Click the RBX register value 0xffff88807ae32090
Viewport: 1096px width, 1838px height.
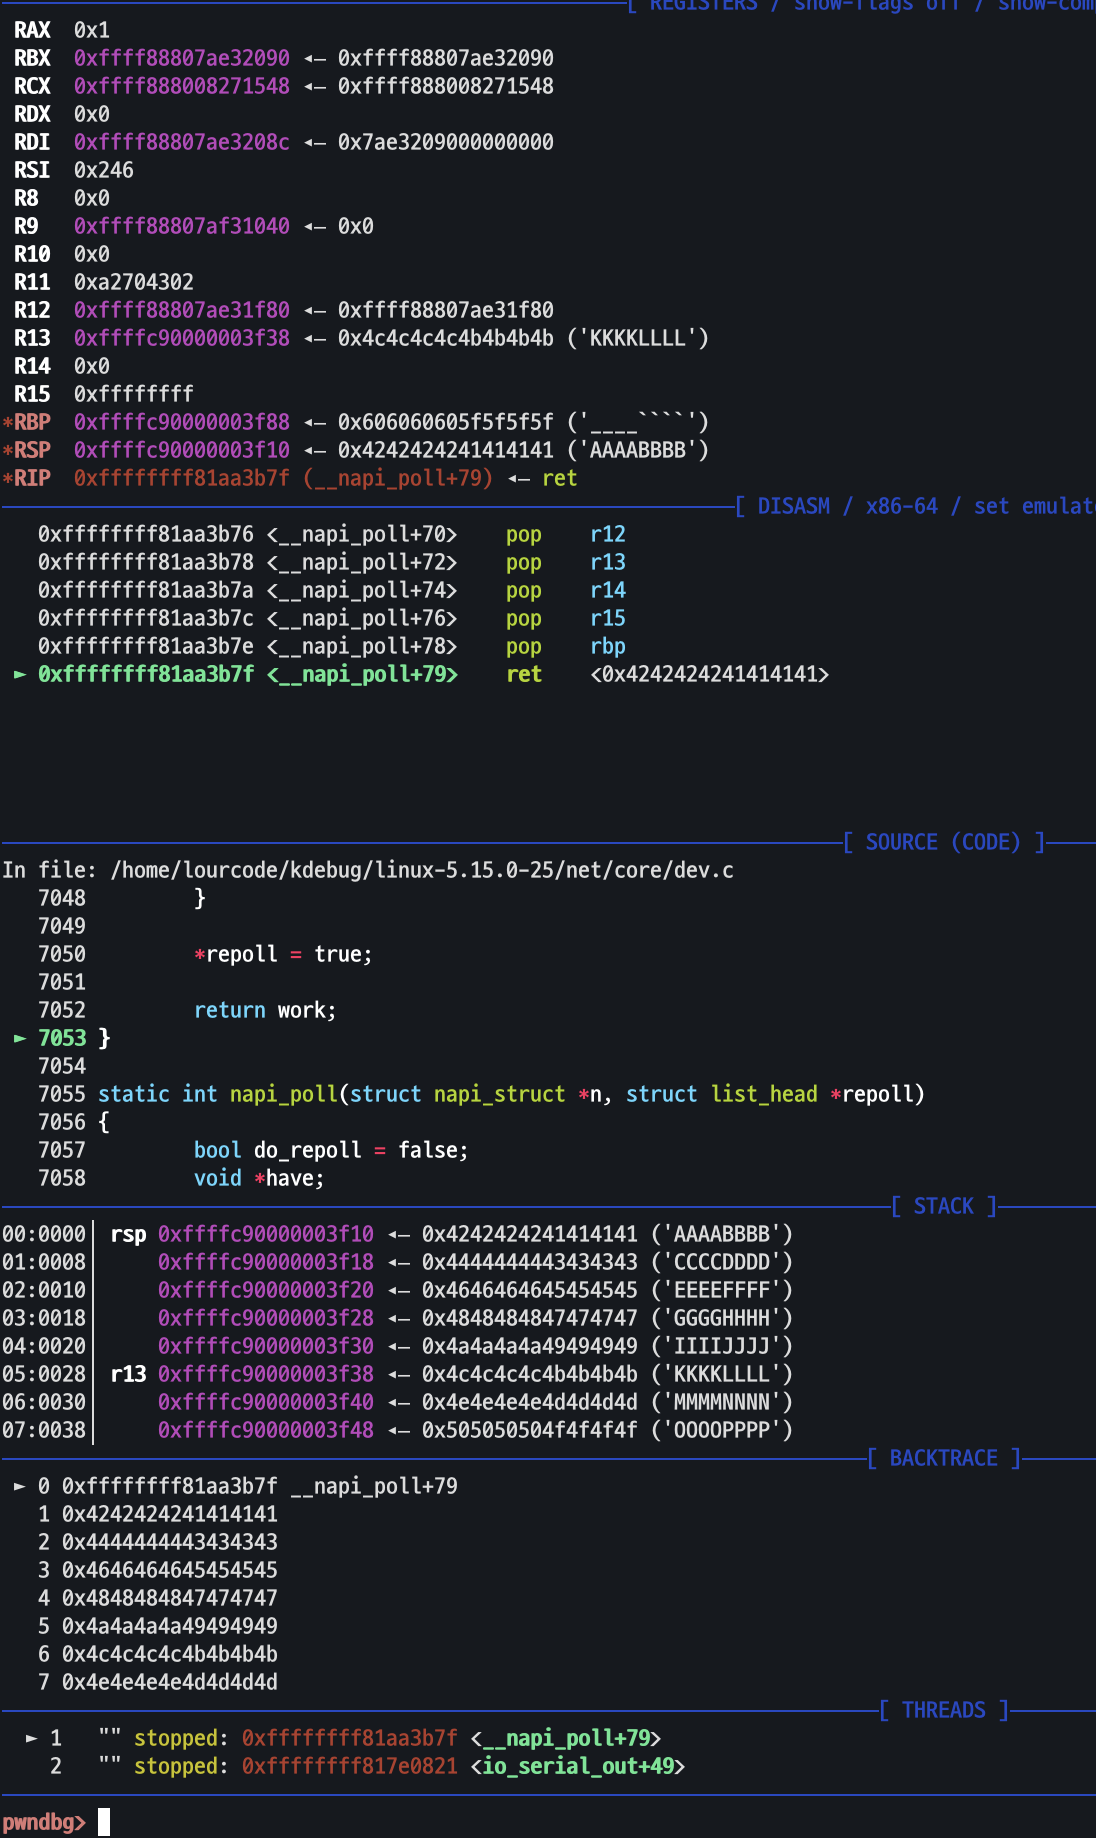182,58
